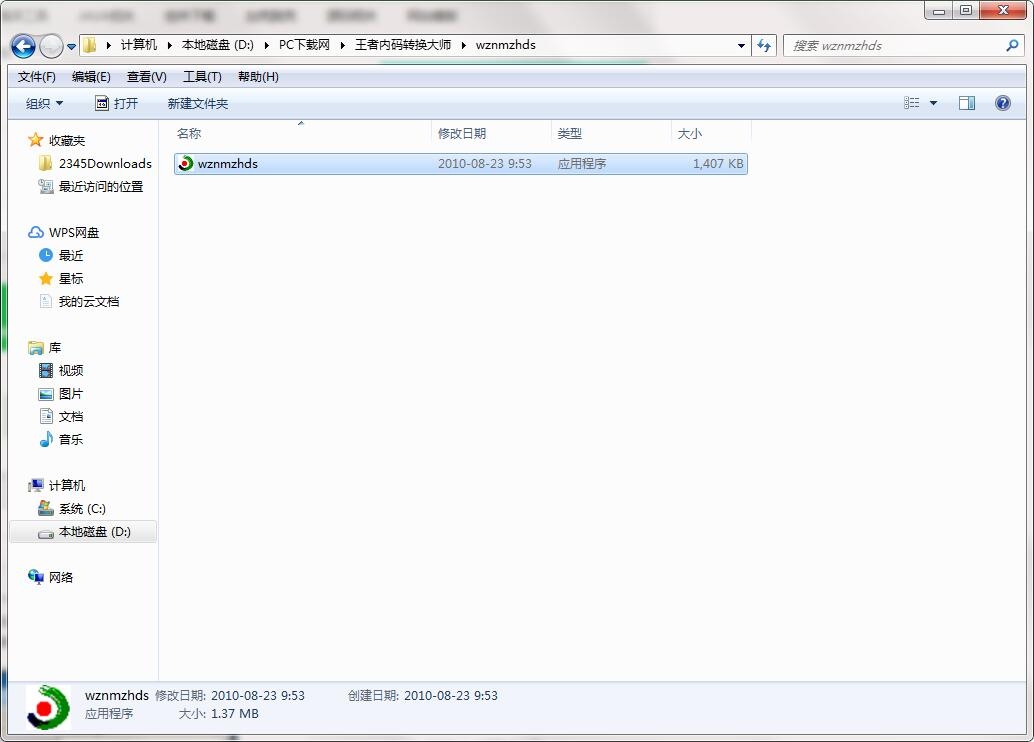Click the 创建日期 value in details pane
This screenshot has width=1034, height=742.
(x=450, y=696)
